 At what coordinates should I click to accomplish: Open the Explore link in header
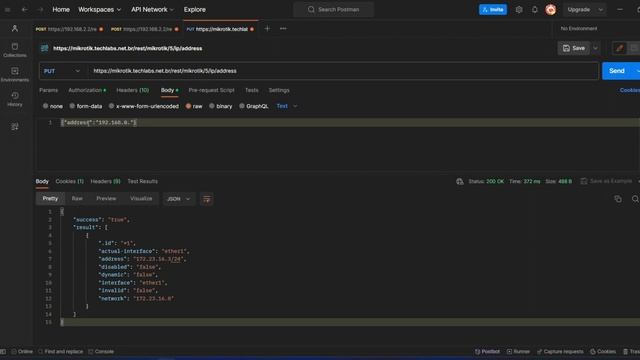click(x=195, y=9)
